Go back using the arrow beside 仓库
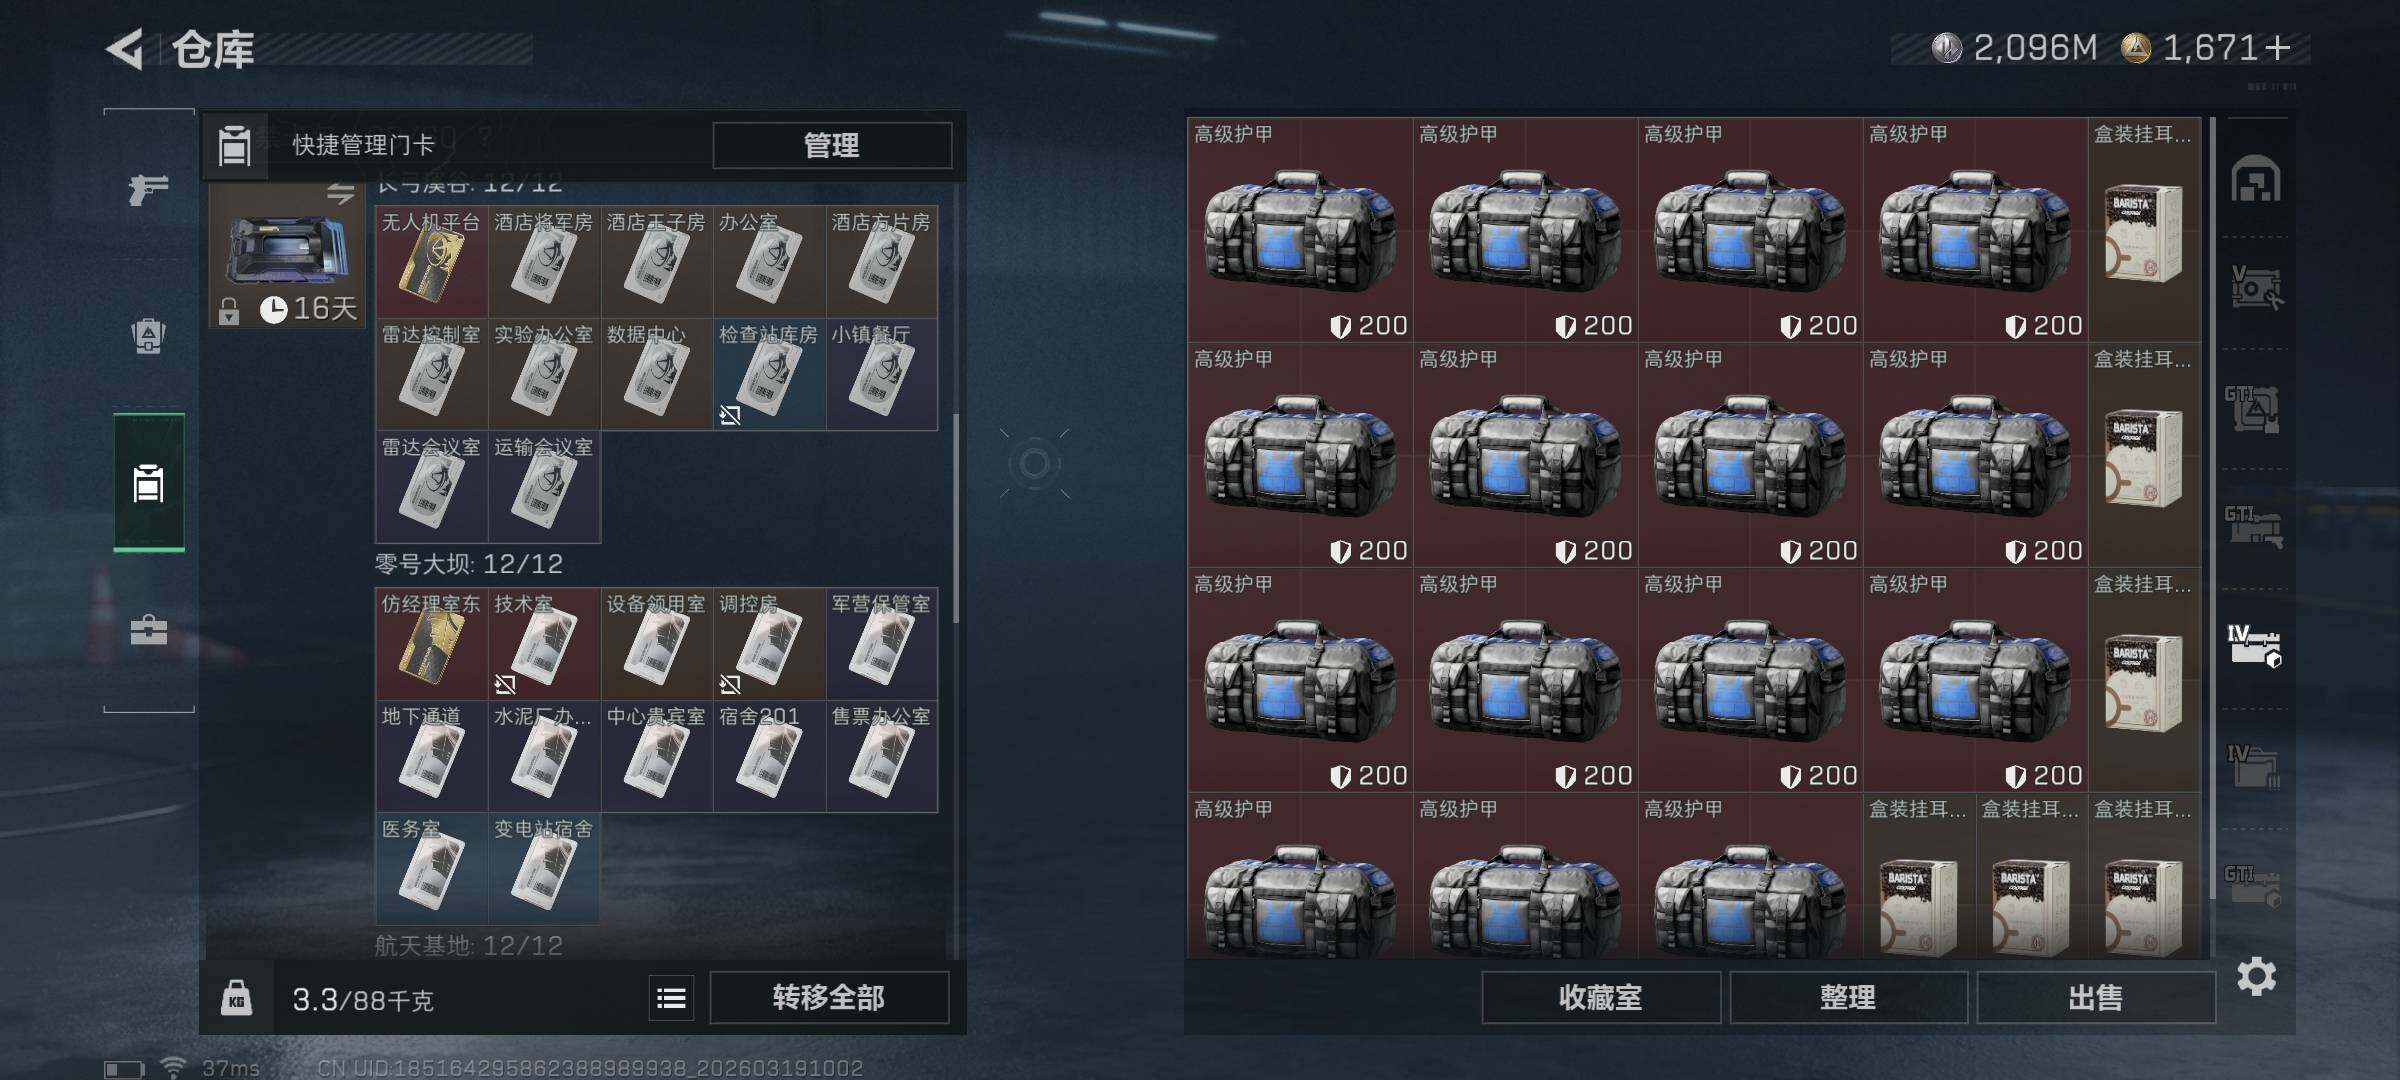The height and width of the screenshot is (1080, 2400). [125, 49]
